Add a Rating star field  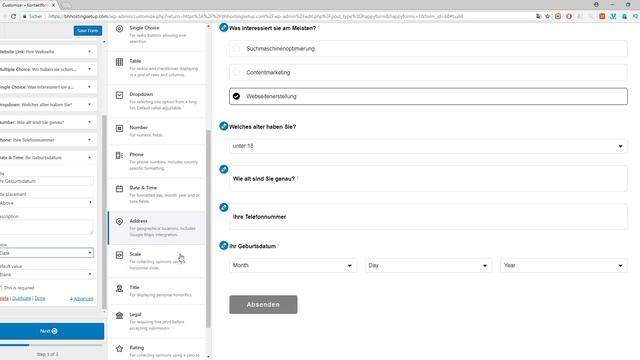pyautogui.click(x=157, y=350)
